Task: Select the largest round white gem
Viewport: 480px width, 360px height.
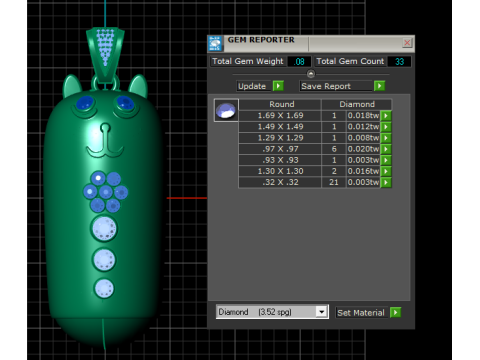Action: (x=104, y=229)
